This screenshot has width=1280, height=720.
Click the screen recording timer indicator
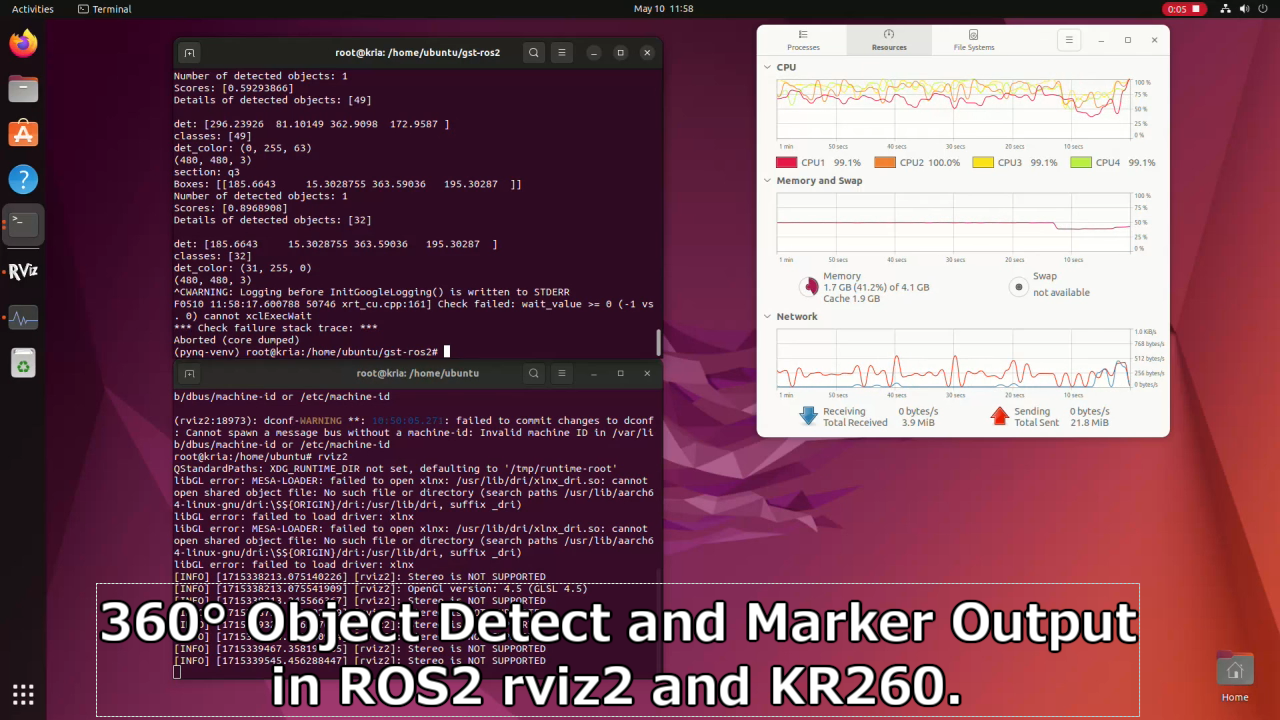pos(1184,8)
